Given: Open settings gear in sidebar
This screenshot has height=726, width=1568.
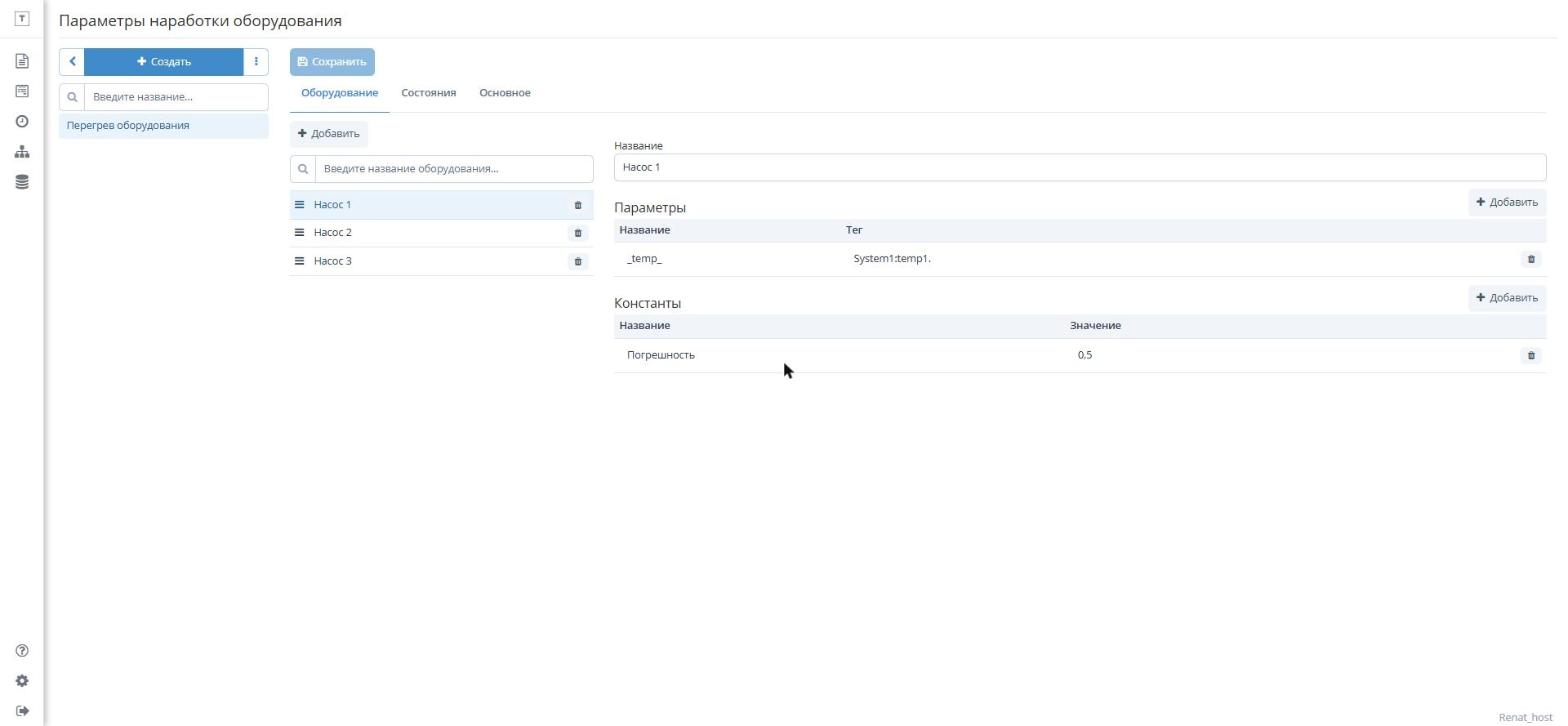Looking at the screenshot, I should 22,681.
